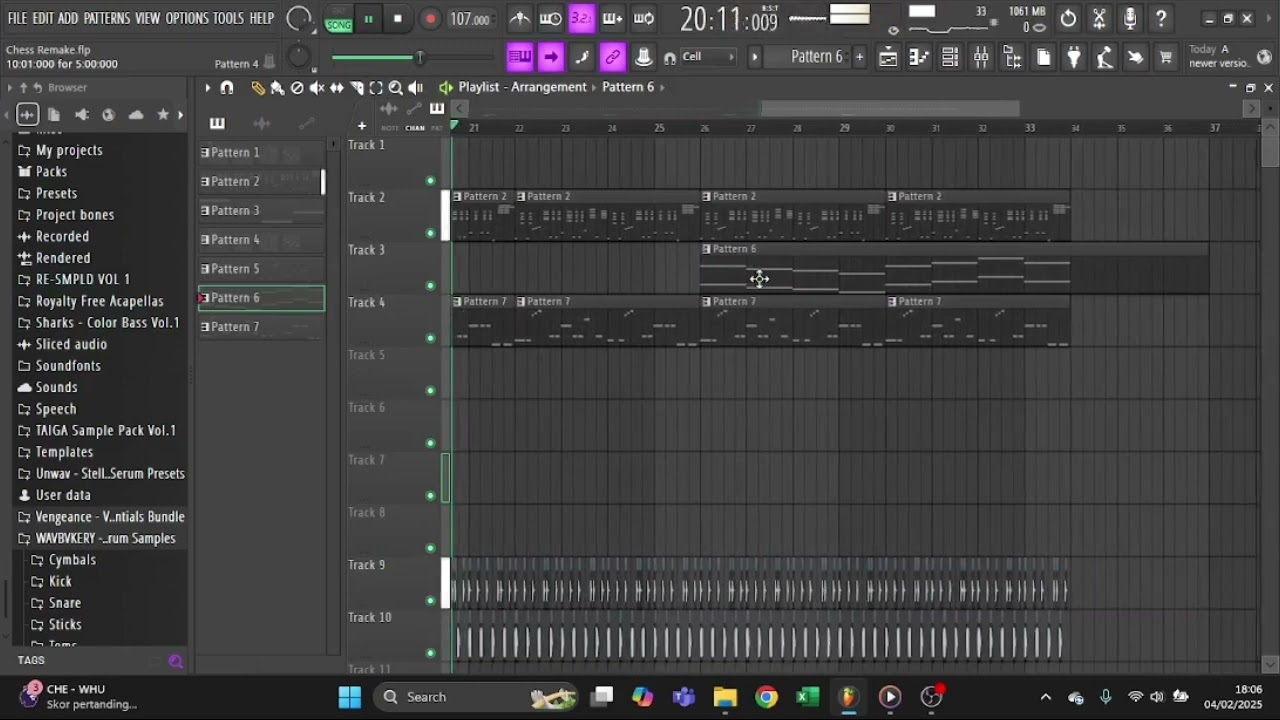1280x720 pixels.
Task: Switch between Song and Pattern mode
Action: [x=339, y=19]
